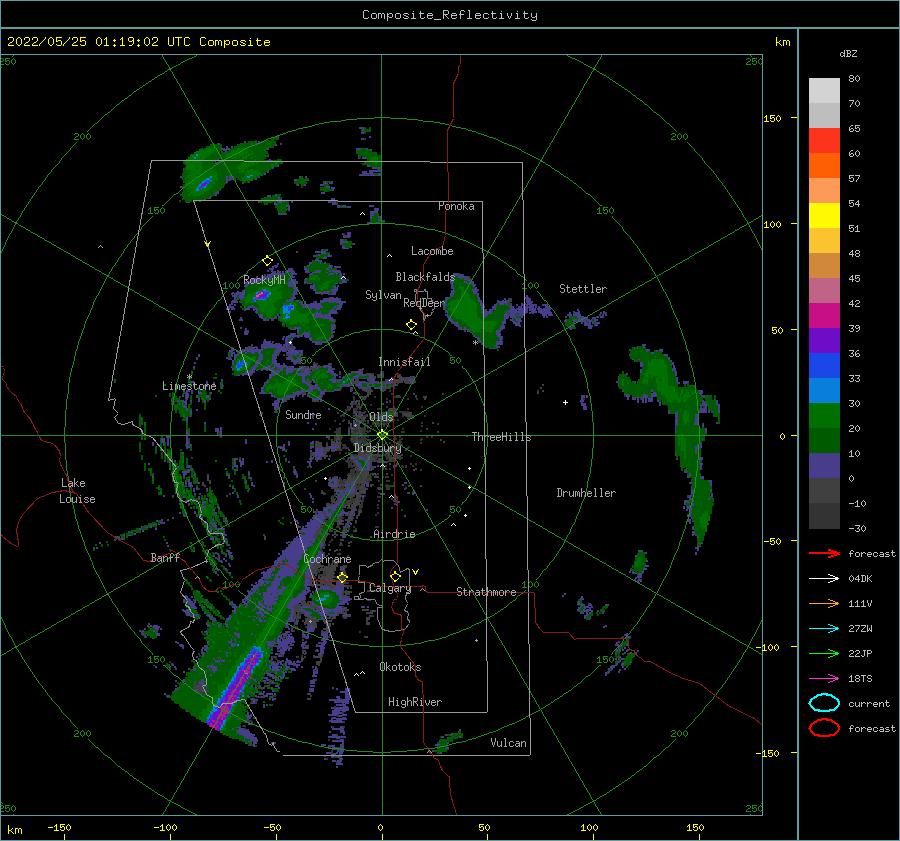Click the orange 111V arrow legend icon

pos(824,603)
